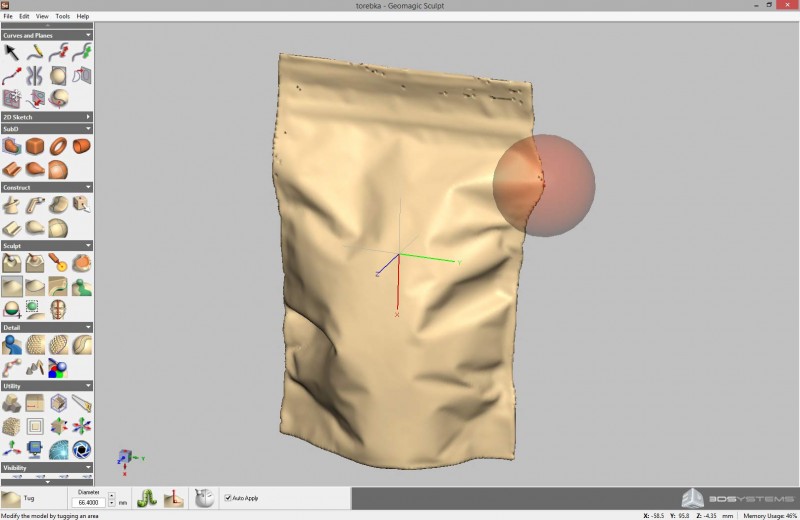The image size is (800, 520).
Task: Collapse the Utility section
Action: 88,386
